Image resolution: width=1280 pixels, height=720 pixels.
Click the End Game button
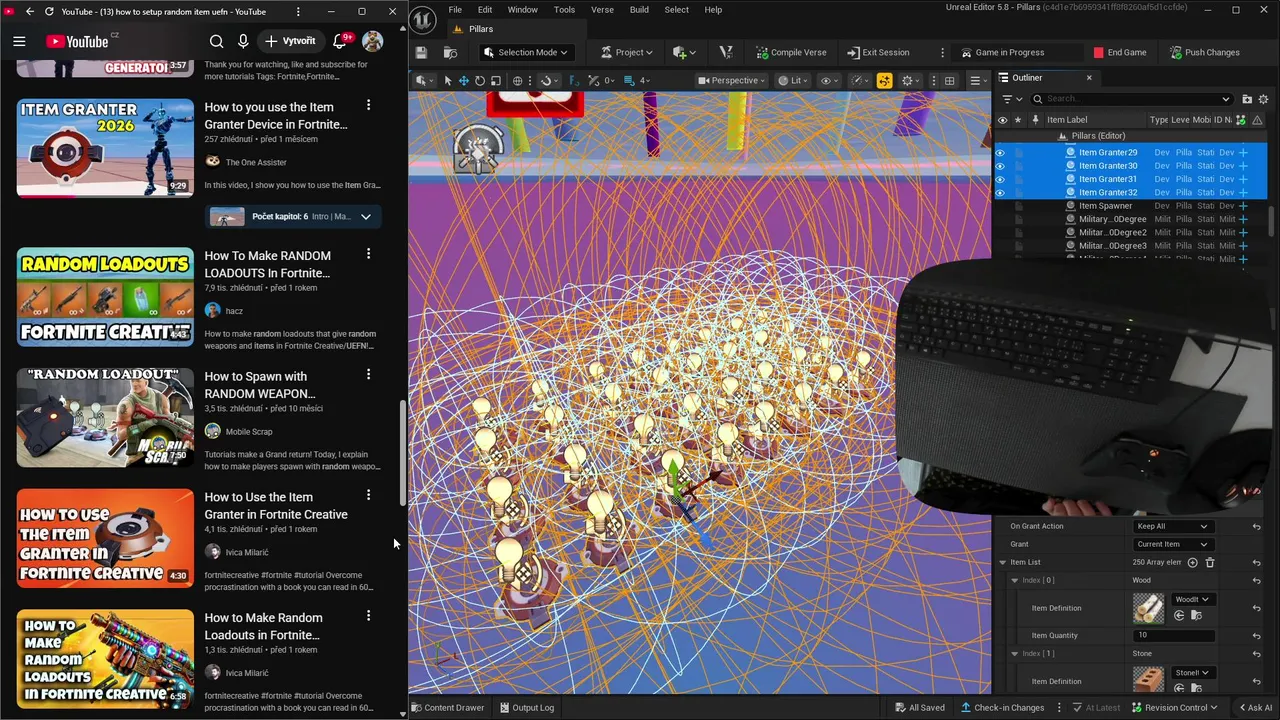[x=1120, y=52]
